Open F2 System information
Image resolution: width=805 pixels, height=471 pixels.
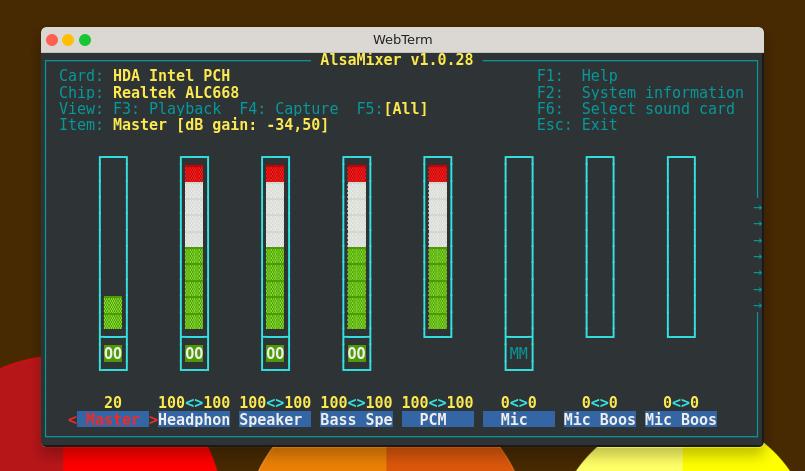click(640, 92)
